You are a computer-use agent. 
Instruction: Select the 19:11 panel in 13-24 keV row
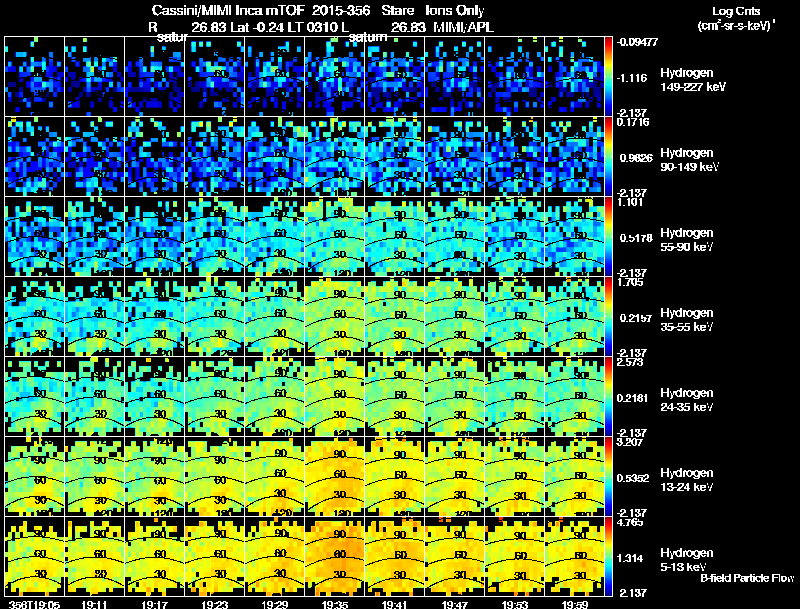(94, 476)
